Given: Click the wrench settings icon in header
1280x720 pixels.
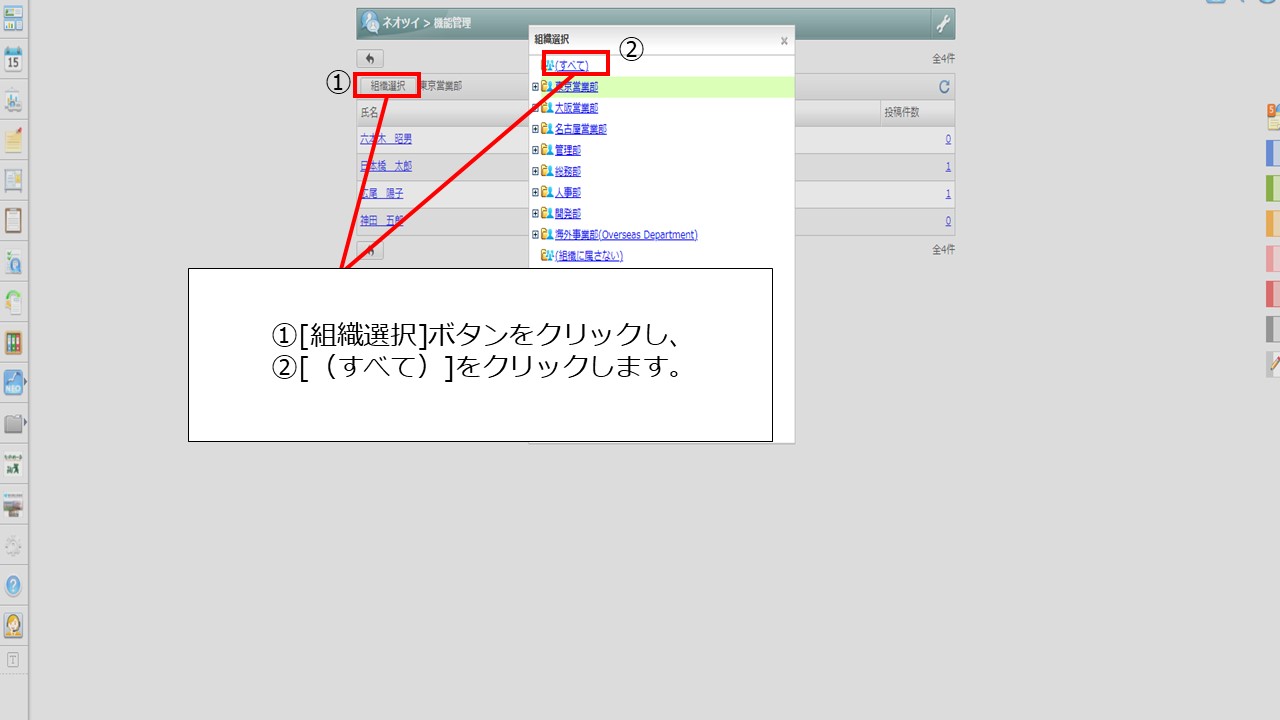Looking at the screenshot, I should tap(942, 23).
